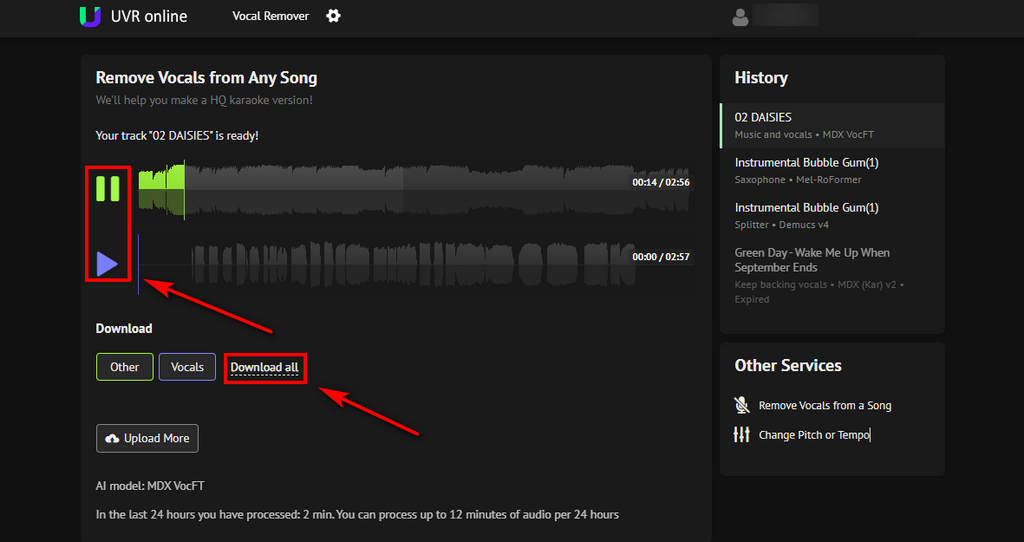Pause the playing instrumental track
Viewport: 1024px width, 542px height.
point(108,189)
